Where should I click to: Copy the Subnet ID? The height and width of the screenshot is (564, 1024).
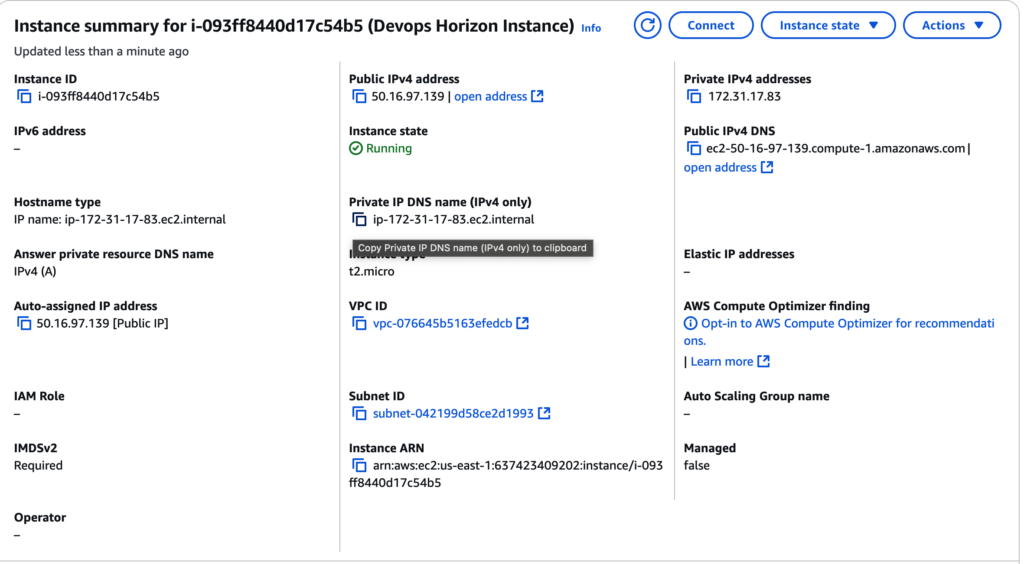click(x=359, y=414)
